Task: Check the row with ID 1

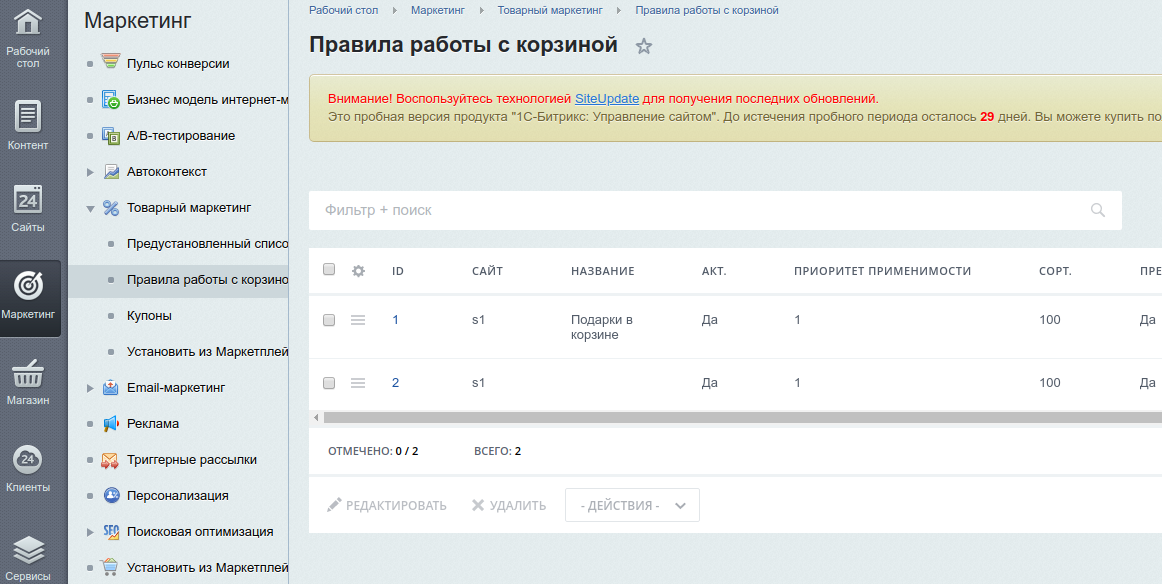Action: coord(329,320)
